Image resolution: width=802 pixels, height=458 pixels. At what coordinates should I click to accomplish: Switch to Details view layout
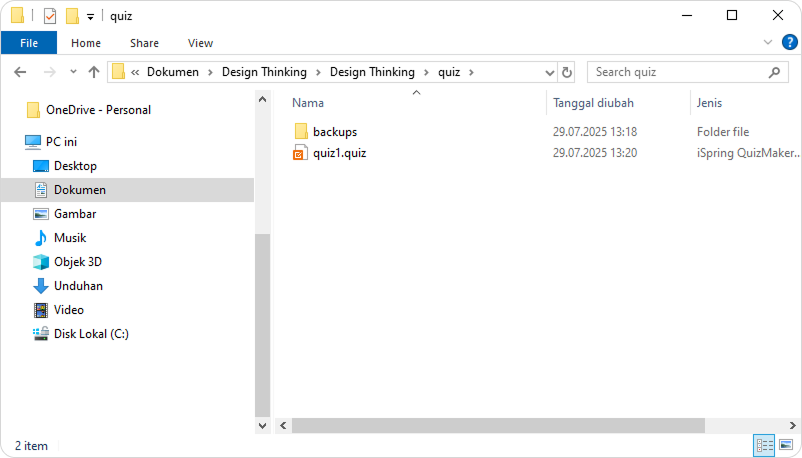pyautogui.click(x=764, y=445)
